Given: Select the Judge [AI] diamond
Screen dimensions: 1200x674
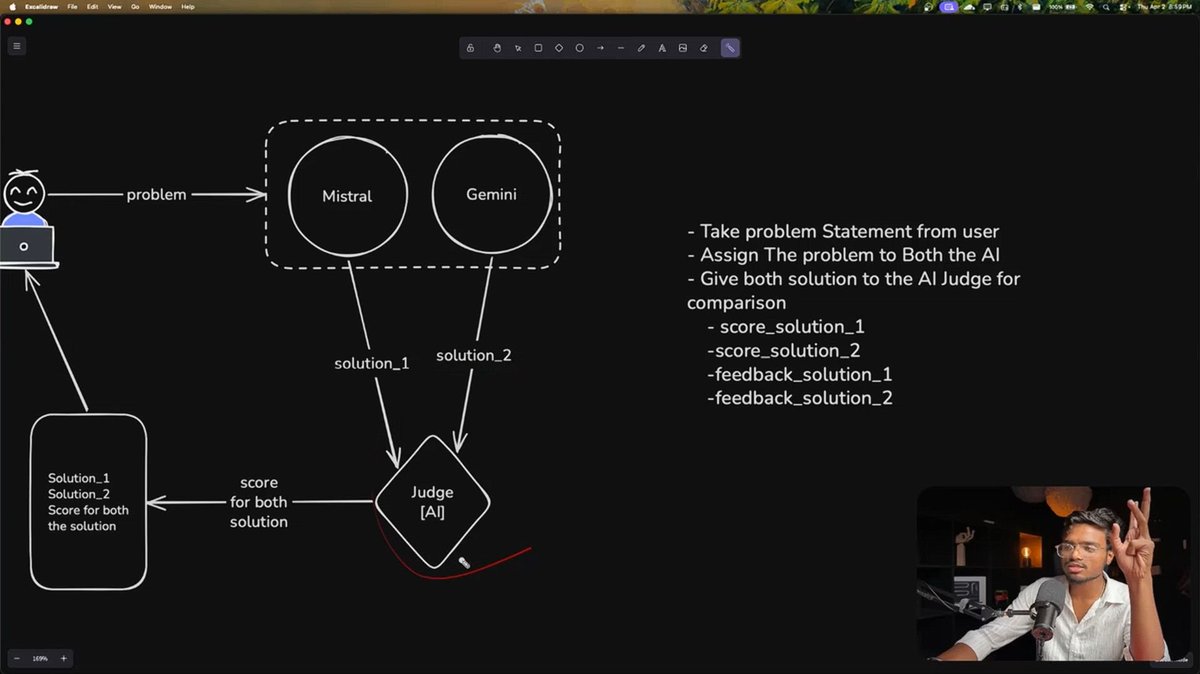Looking at the screenshot, I should coord(432,502).
